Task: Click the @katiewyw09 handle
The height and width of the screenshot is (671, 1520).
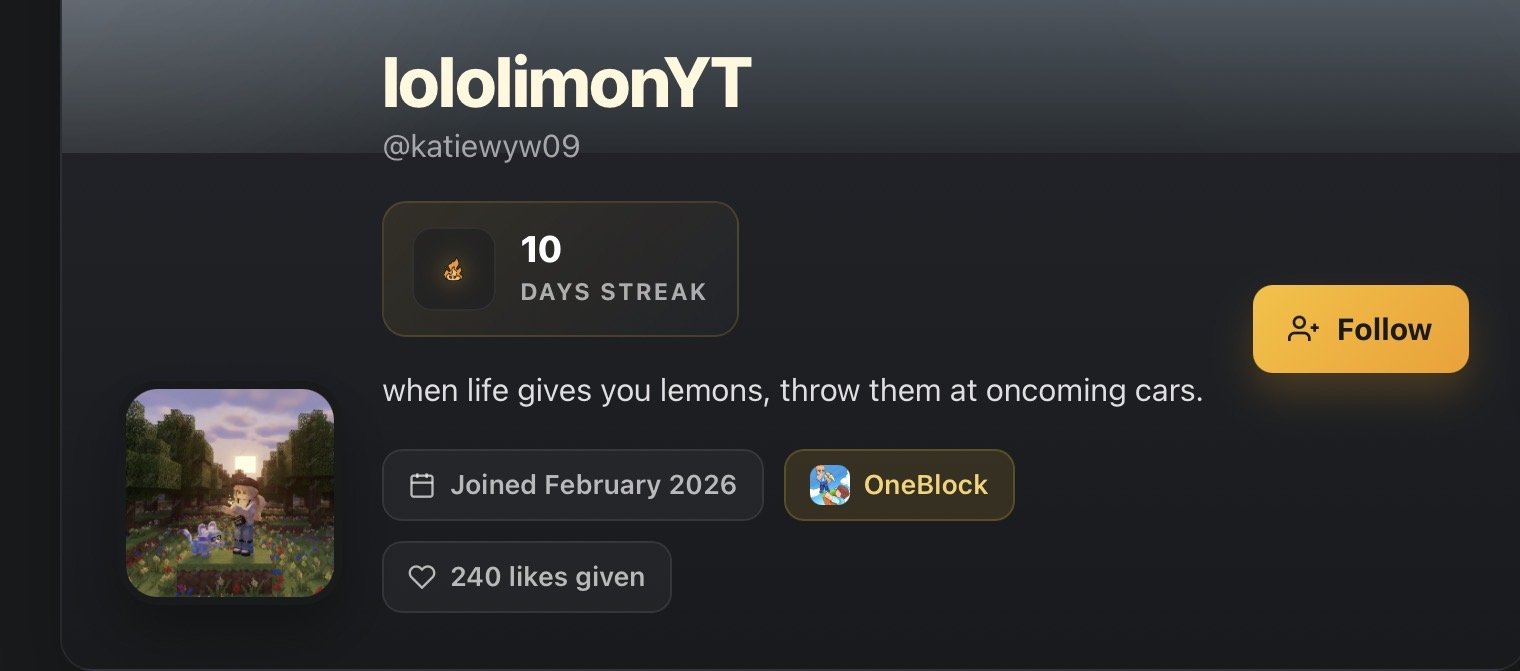Action: coord(481,147)
